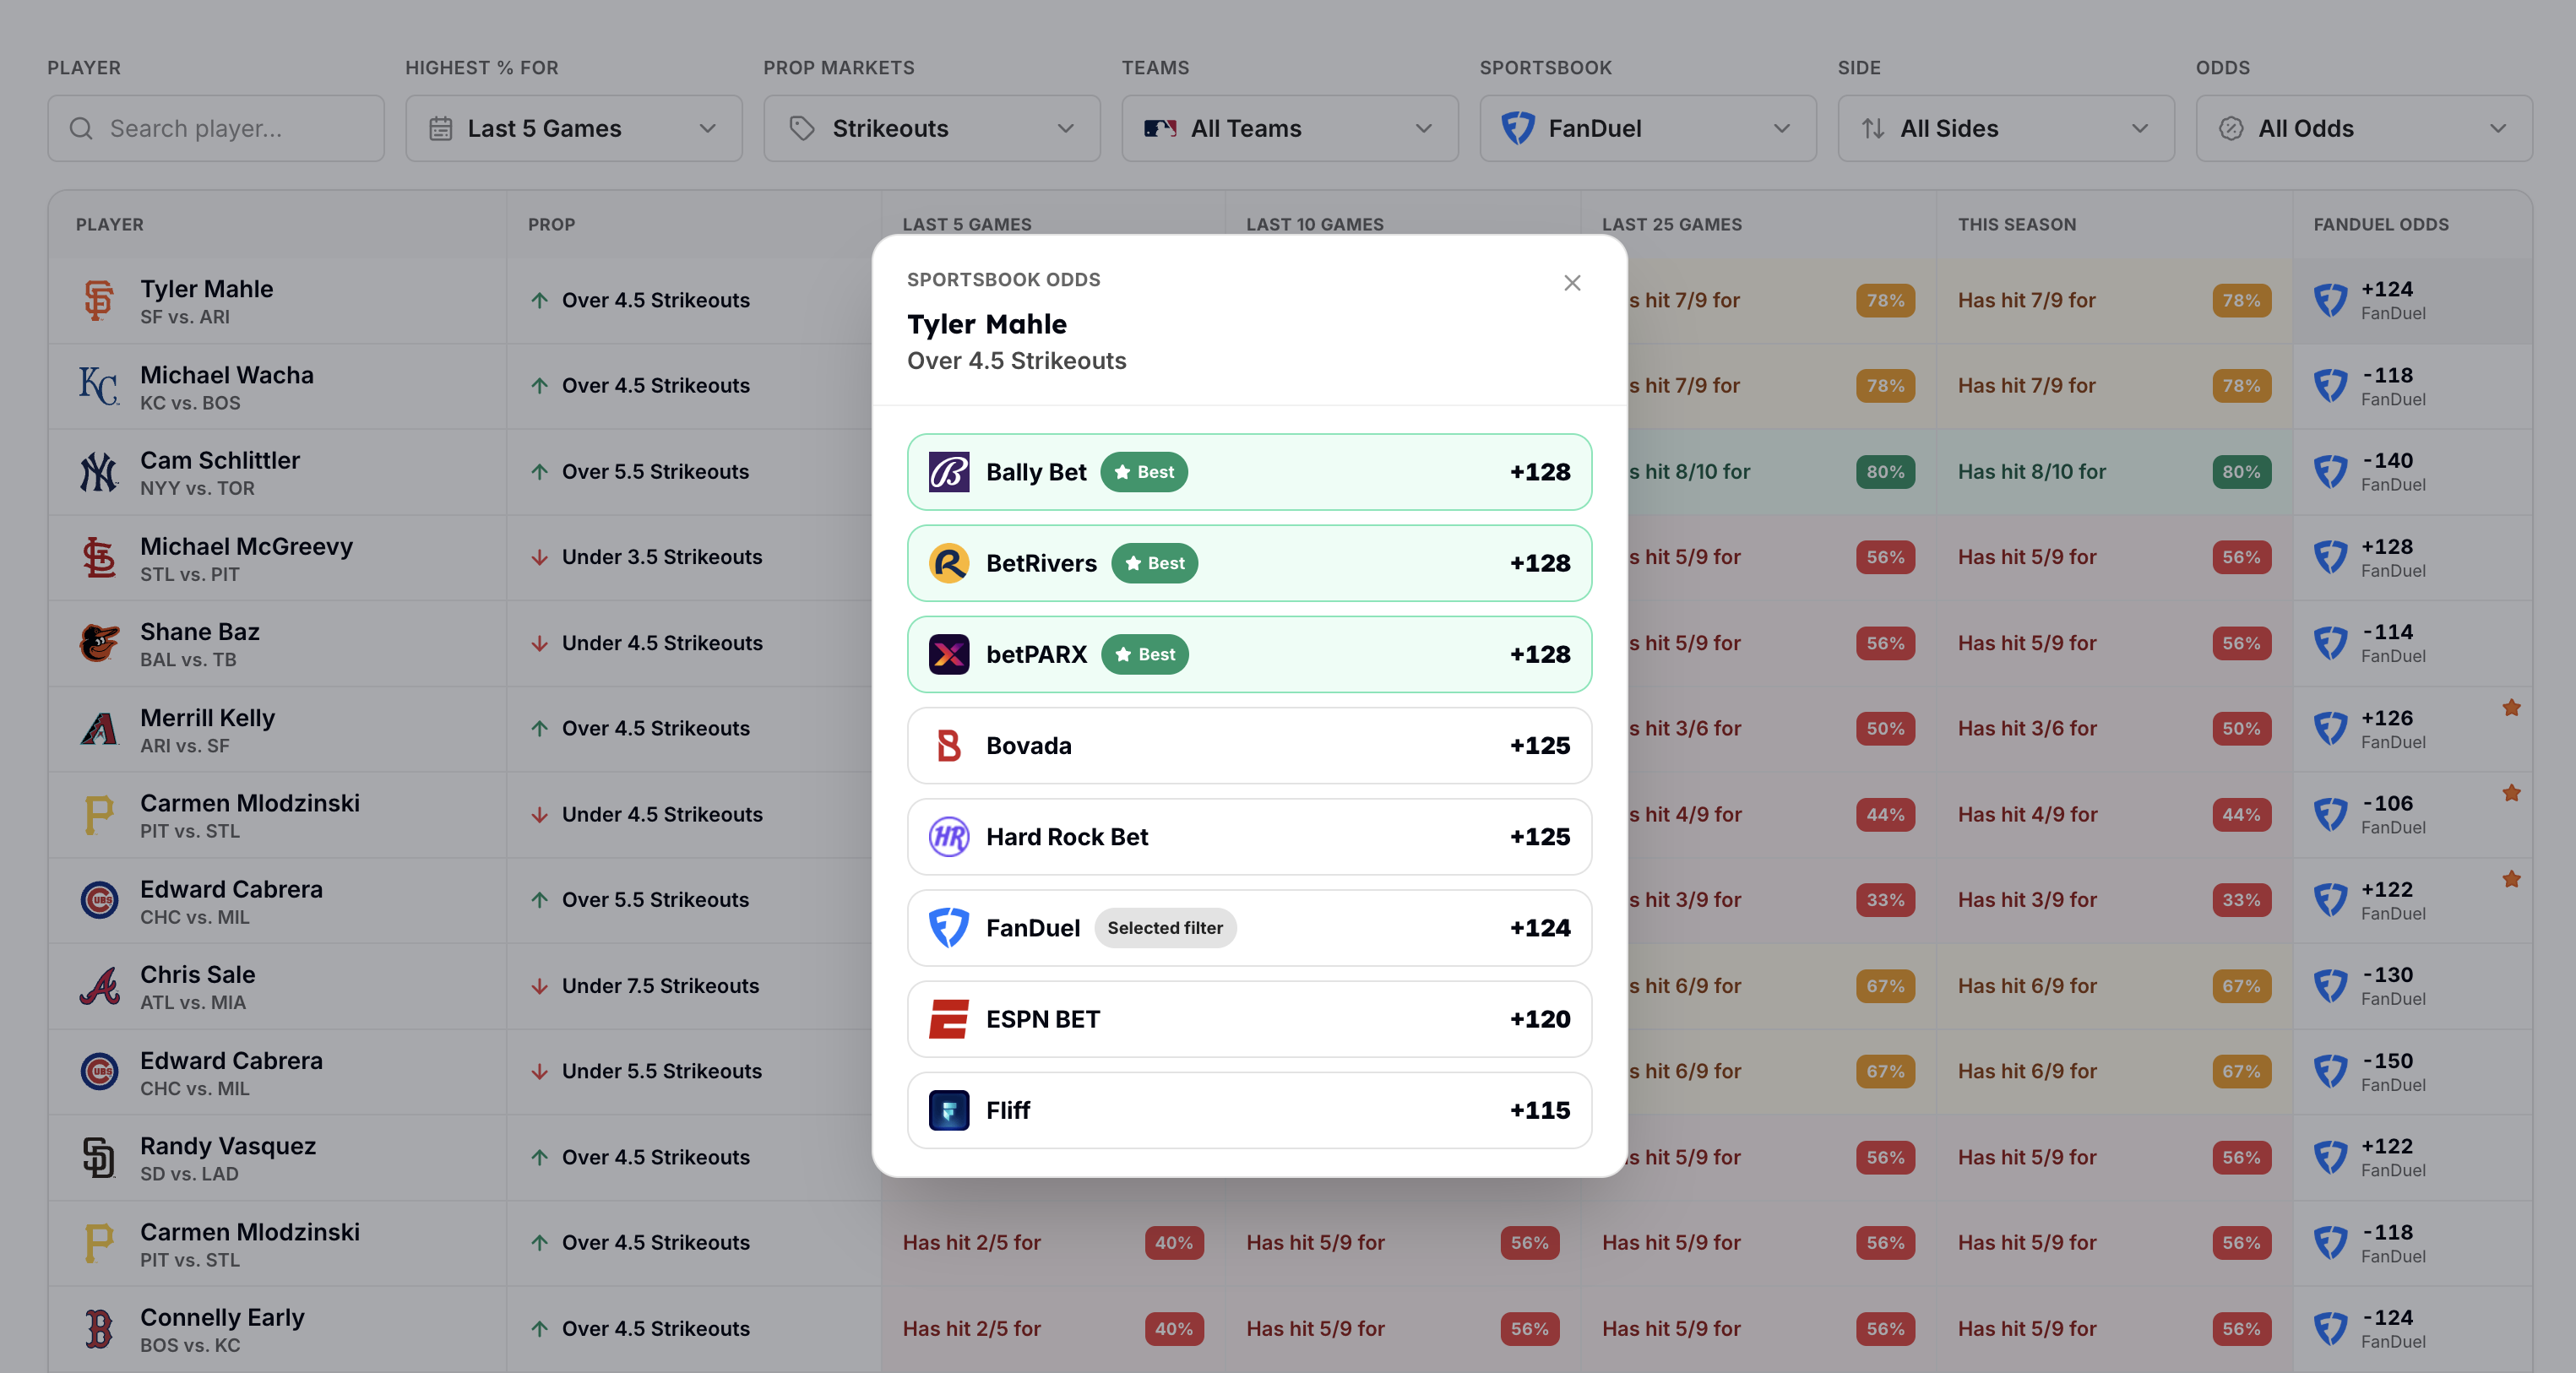Sort by the FanDuel Odds column header
Screen dimensions: 2576x1373
(2381, 224)
